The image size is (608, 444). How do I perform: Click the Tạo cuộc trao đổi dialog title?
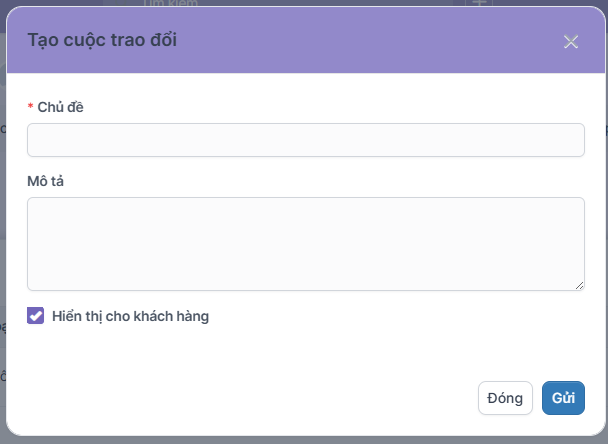(102, 40)
